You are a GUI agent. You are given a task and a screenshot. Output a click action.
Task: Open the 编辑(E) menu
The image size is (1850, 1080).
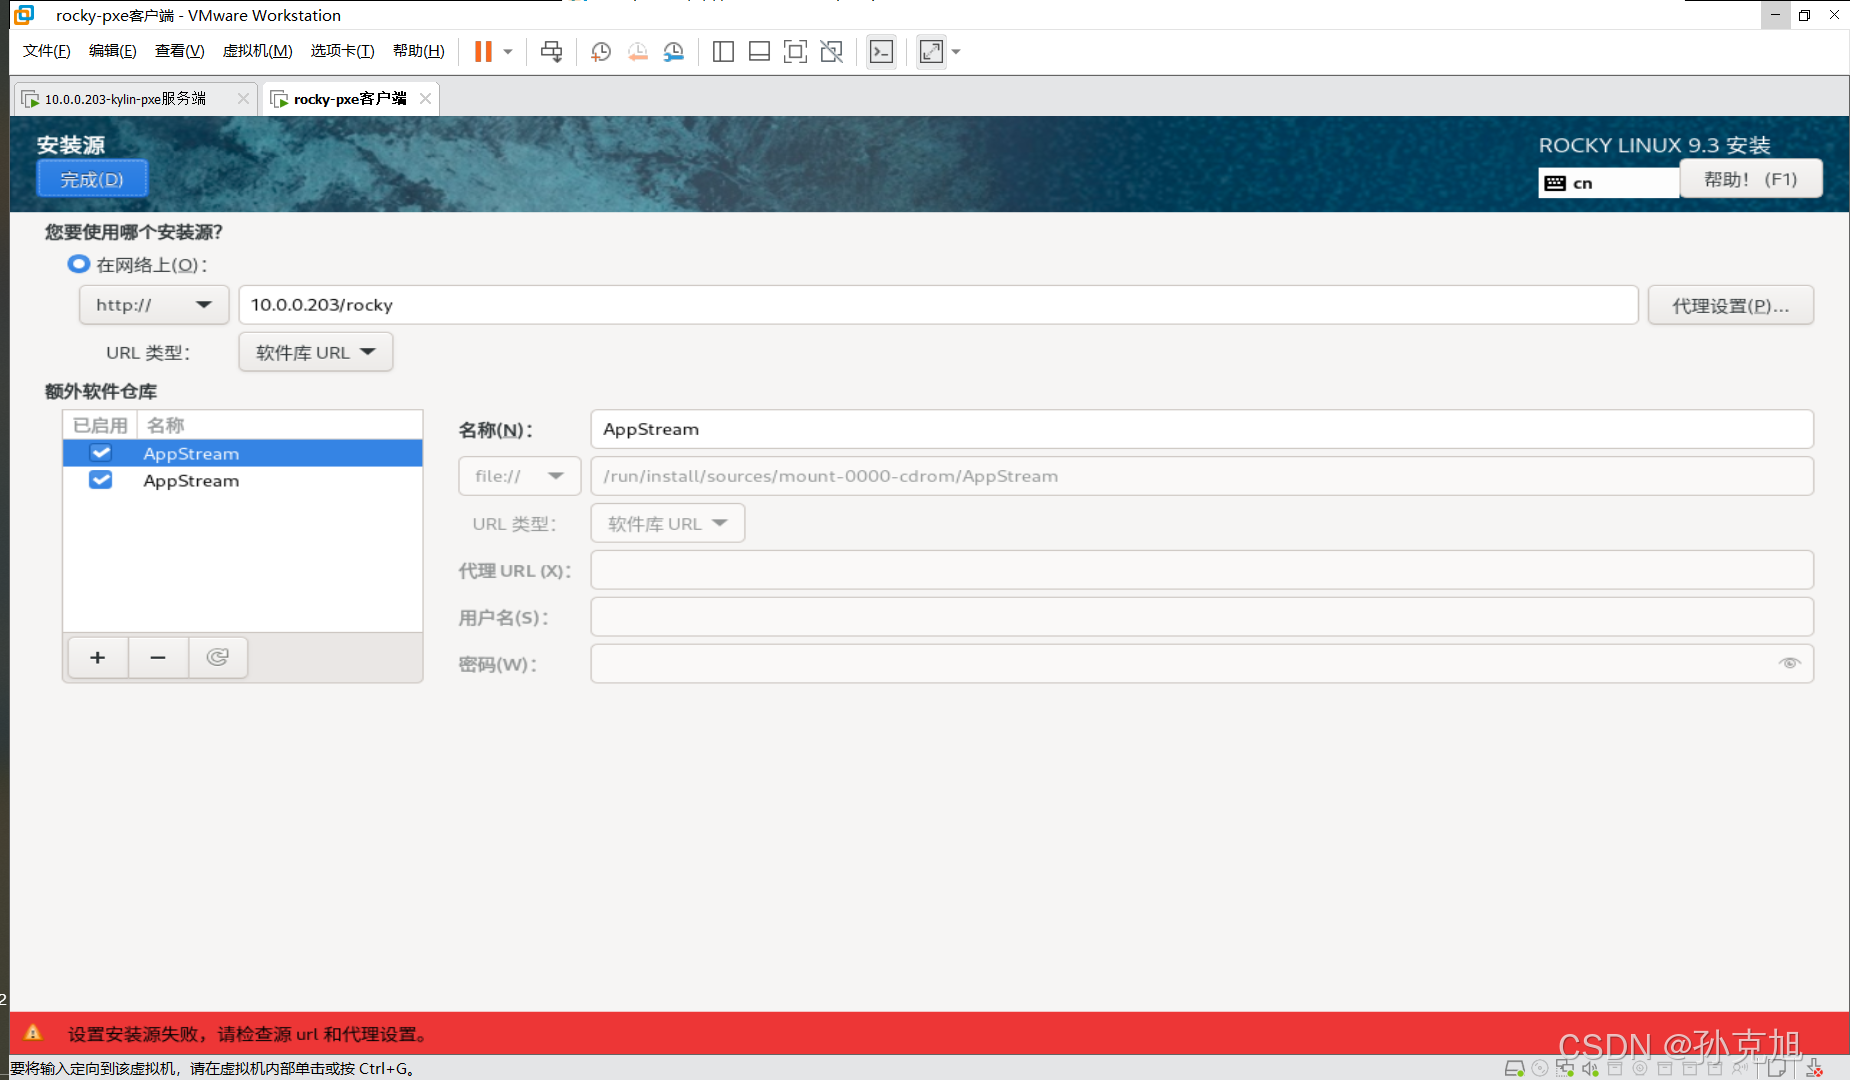(x=112, y=51)
